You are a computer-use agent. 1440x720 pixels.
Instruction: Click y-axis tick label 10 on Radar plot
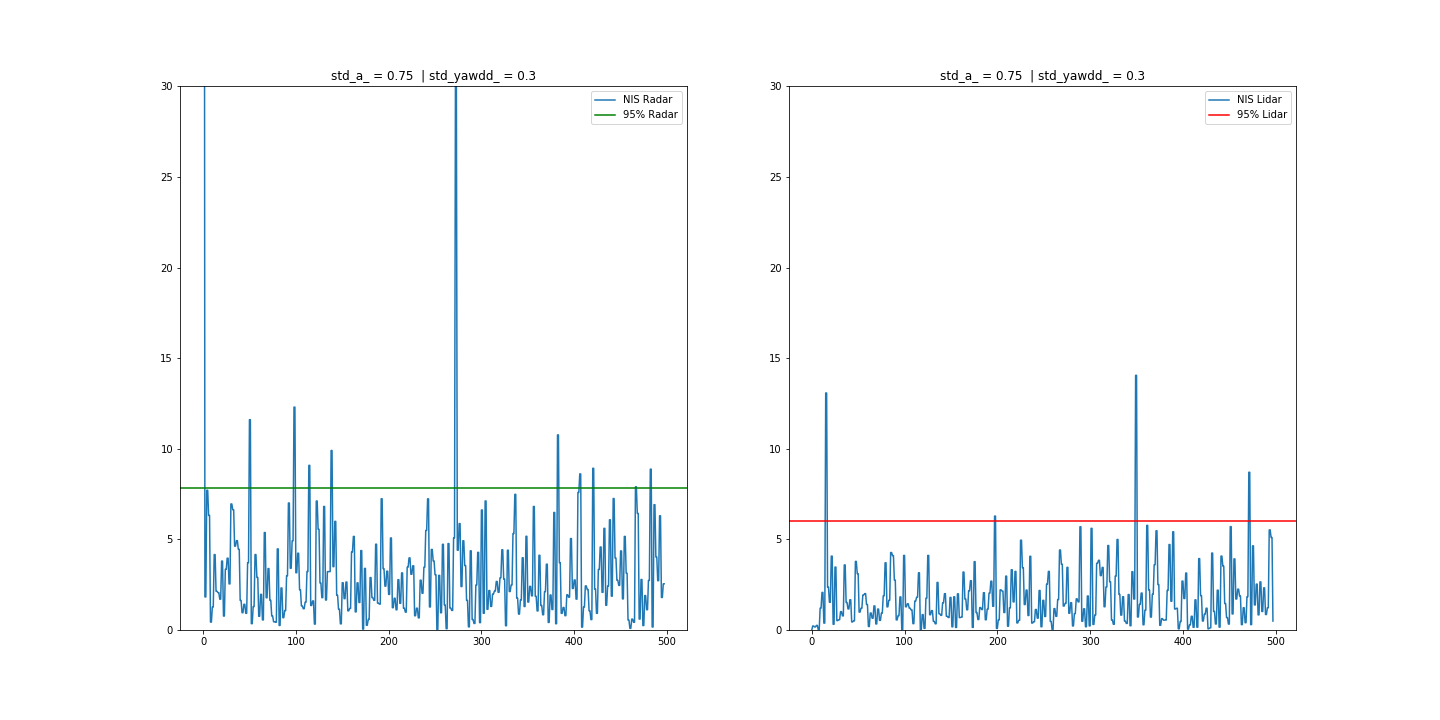(x=167, y=449)
